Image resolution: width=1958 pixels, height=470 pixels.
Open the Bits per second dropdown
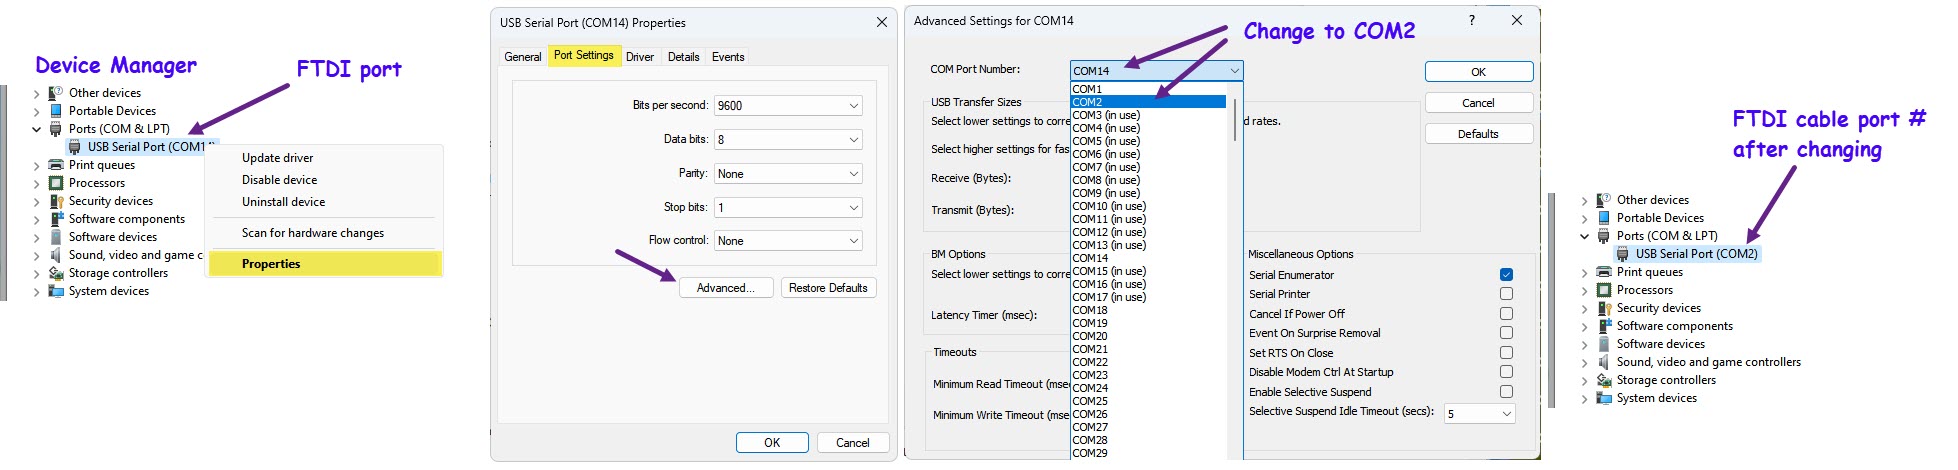coord(788,105)
